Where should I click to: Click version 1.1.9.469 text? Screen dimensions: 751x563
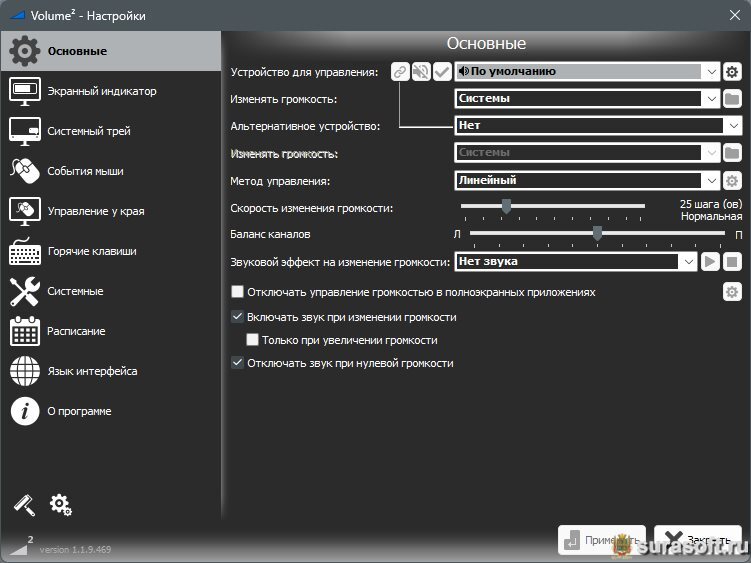coord(75,550)
